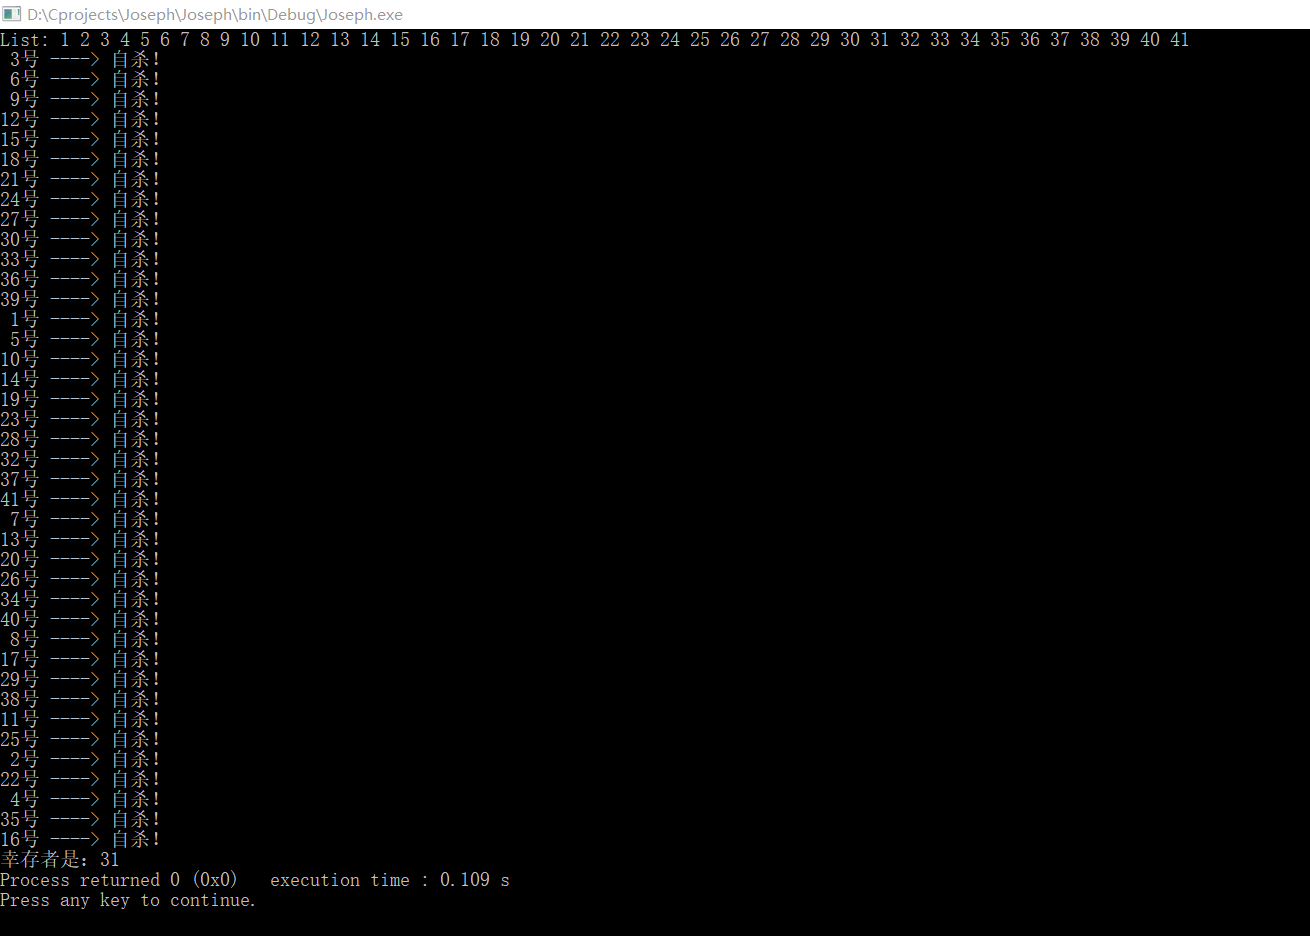Click the line "15号 ----> 自杀!"
The width and height of the screenshot is (1310, 936).
pos(80,139)
